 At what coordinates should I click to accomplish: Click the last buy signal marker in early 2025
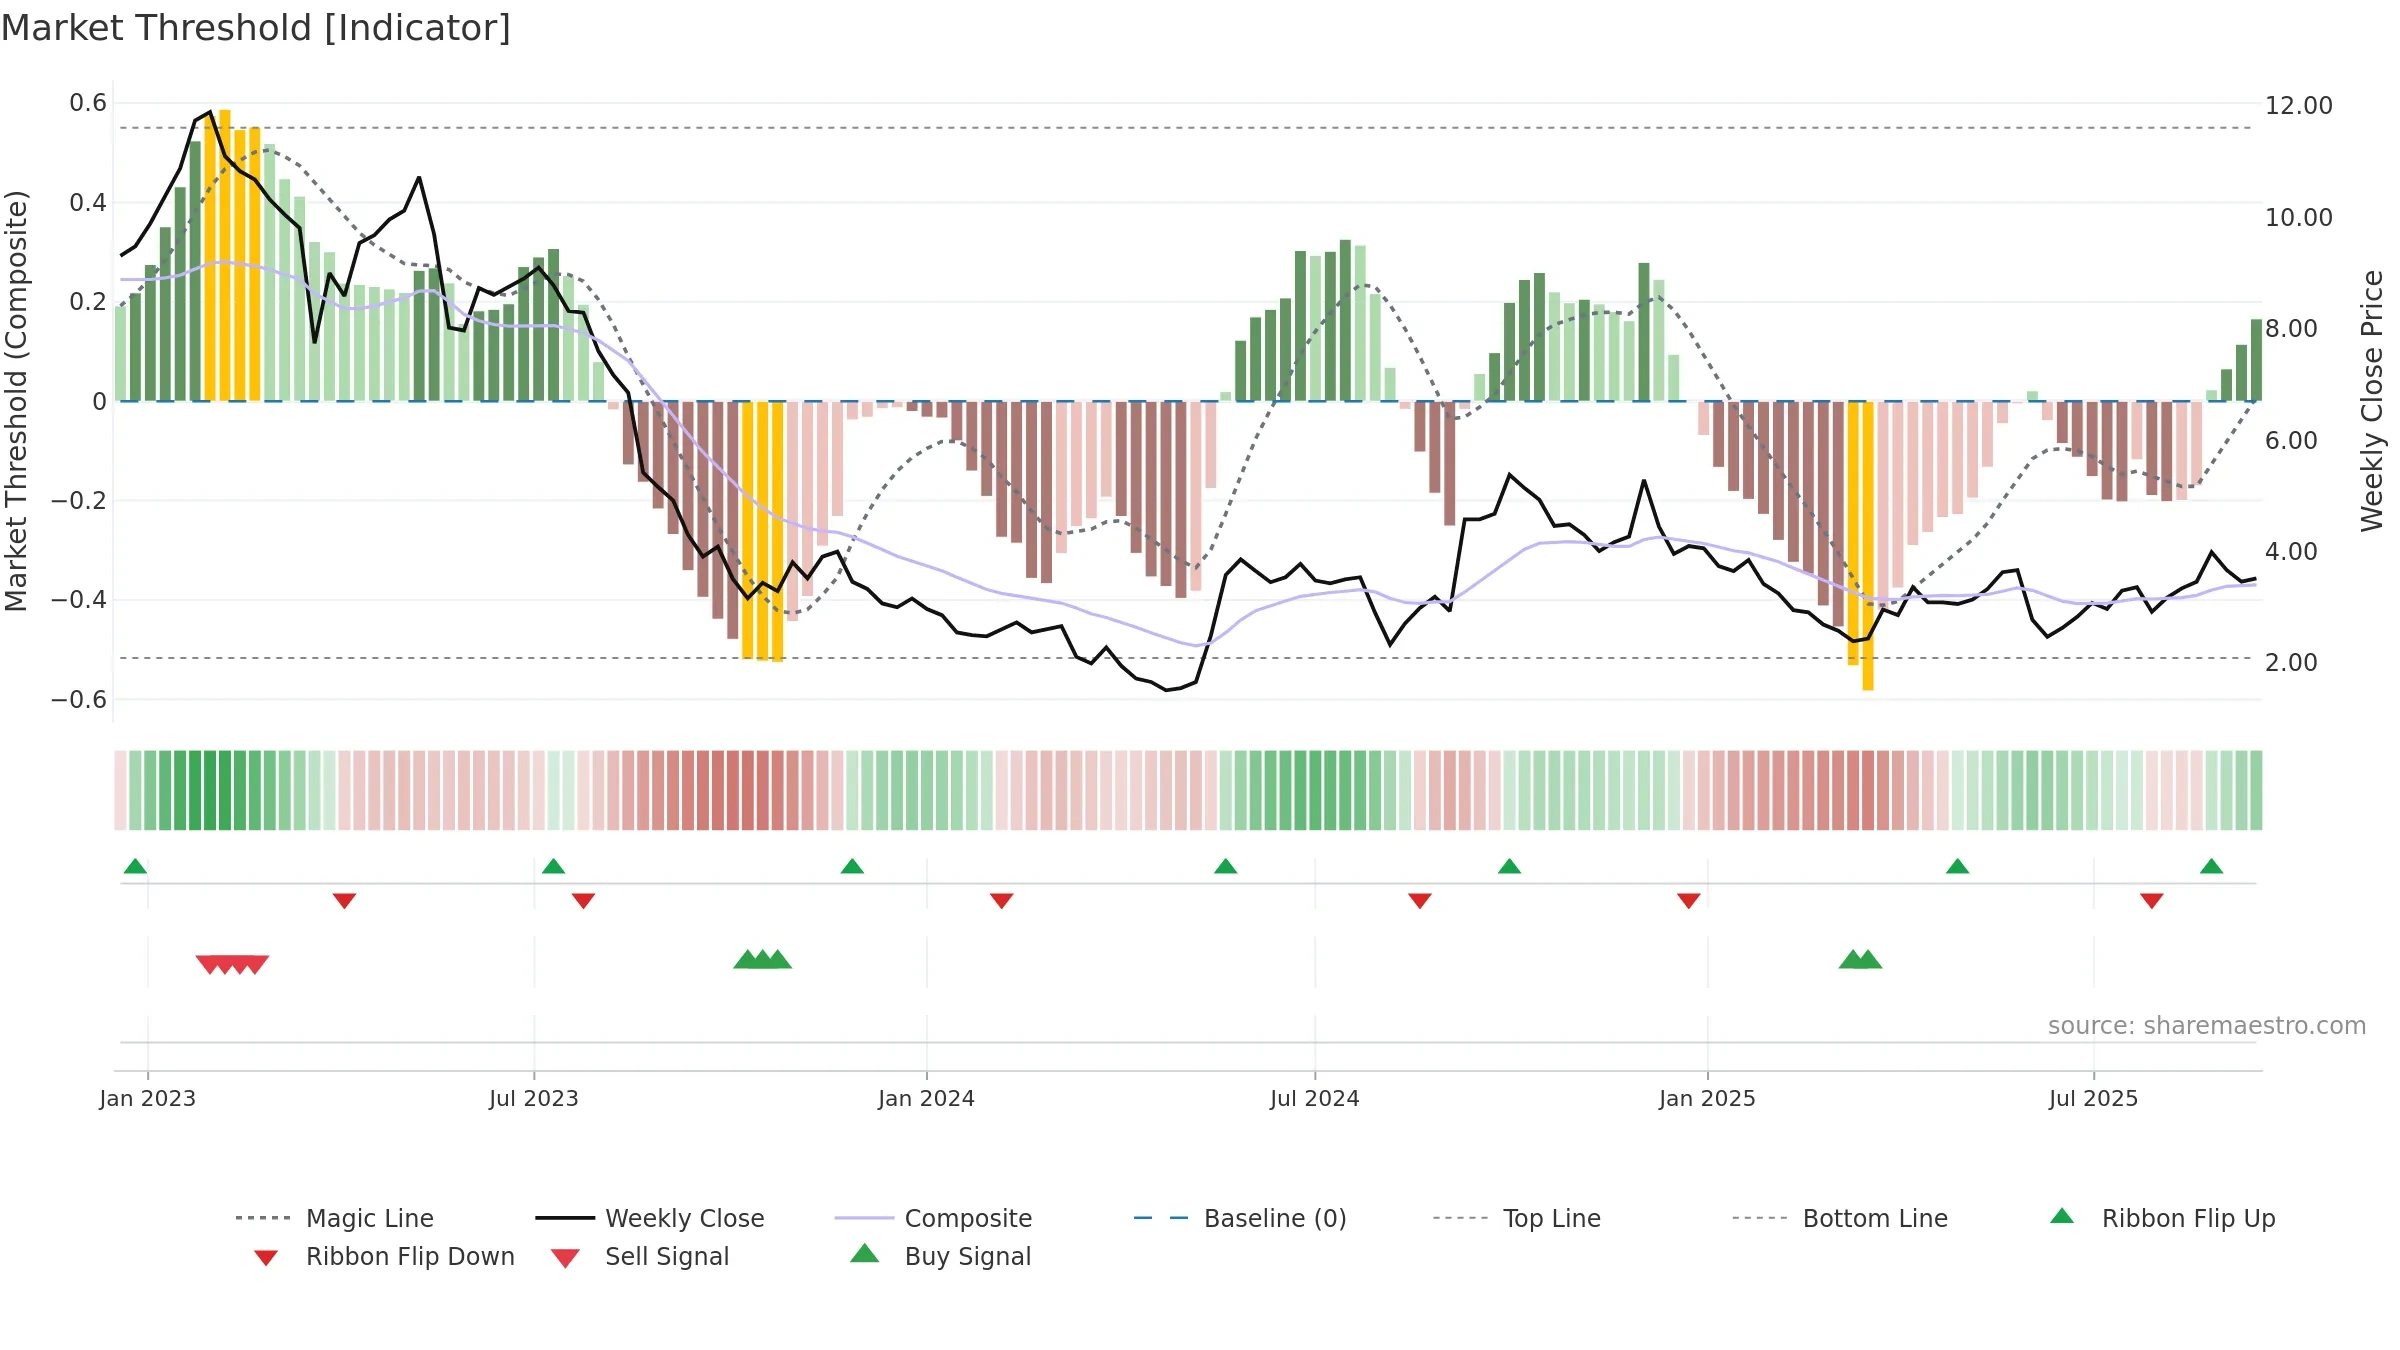tap(1868, 959)
